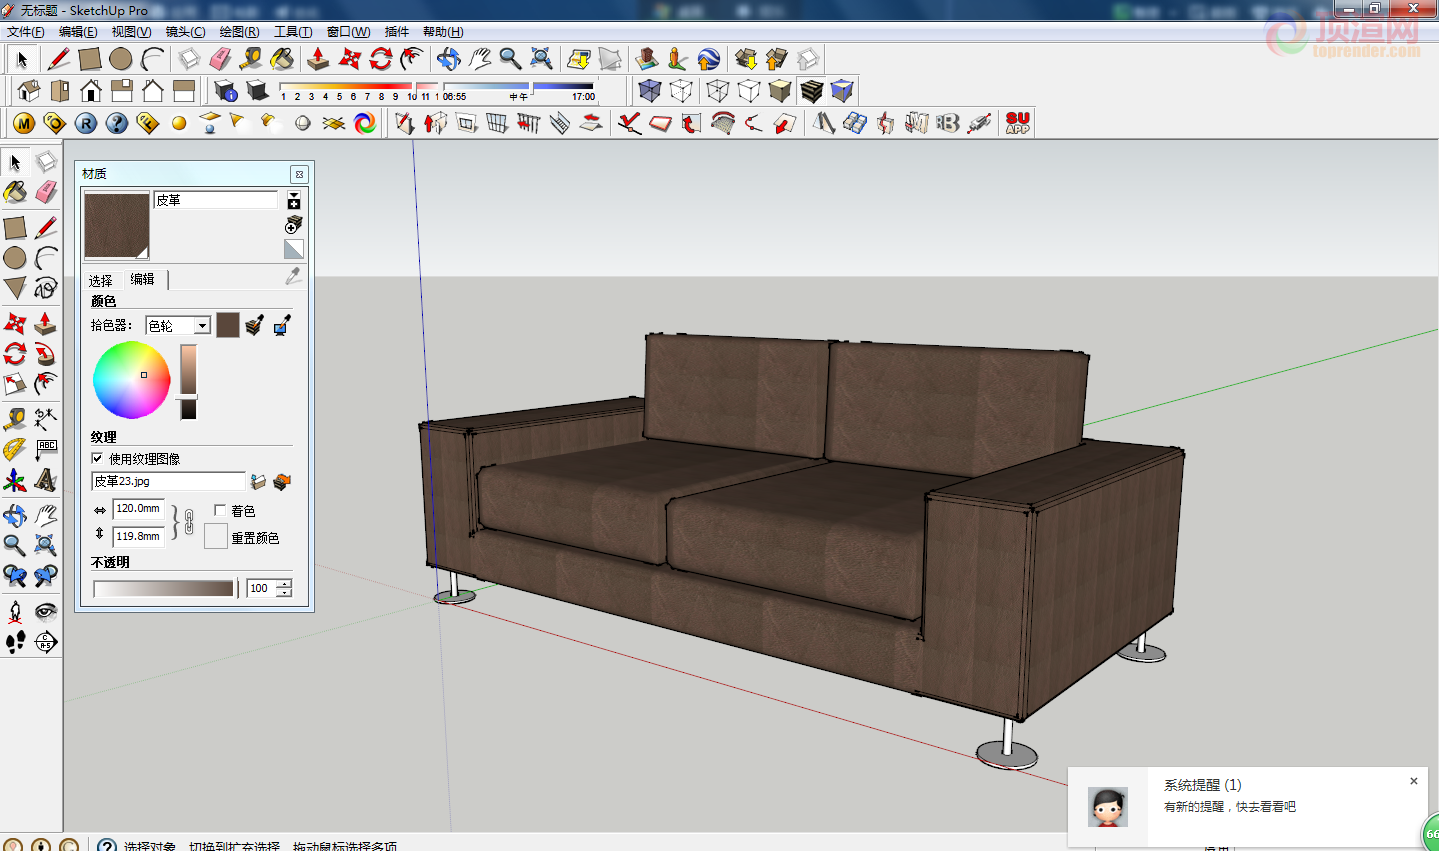This screenshot has width=1439, height=851.
Task: Select the Zoom magnifier in top toolbar
Action: (x=510, y=59)
